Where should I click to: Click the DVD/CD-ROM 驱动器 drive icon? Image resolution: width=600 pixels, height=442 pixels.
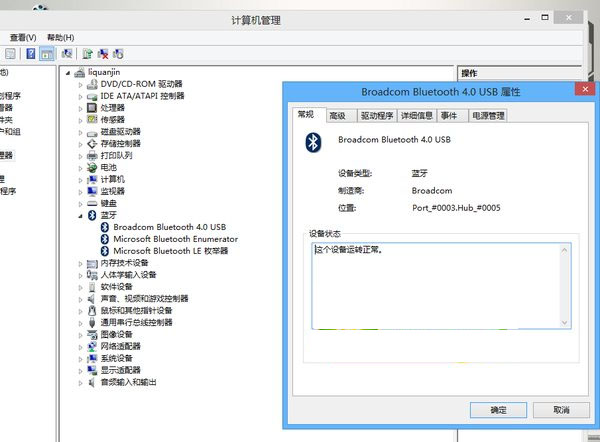(x=93, y=84)
